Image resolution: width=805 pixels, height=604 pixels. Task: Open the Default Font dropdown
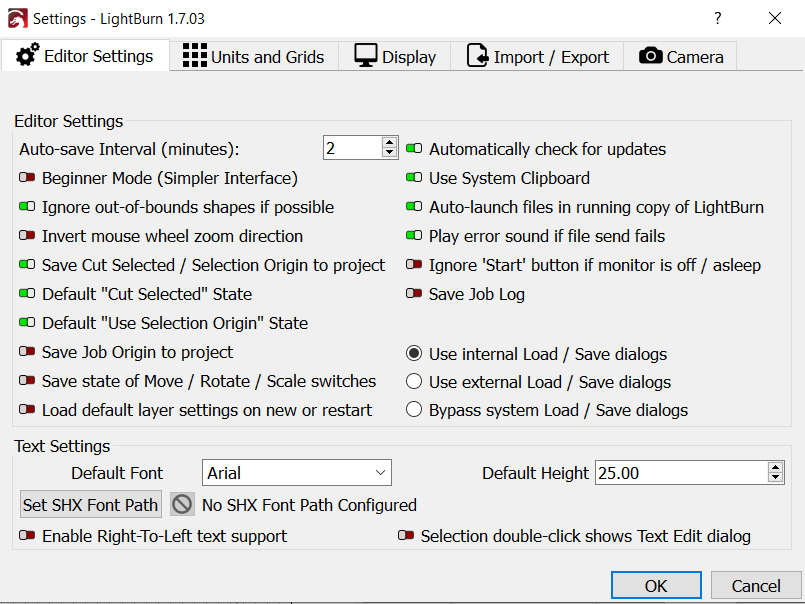[297, 473]
